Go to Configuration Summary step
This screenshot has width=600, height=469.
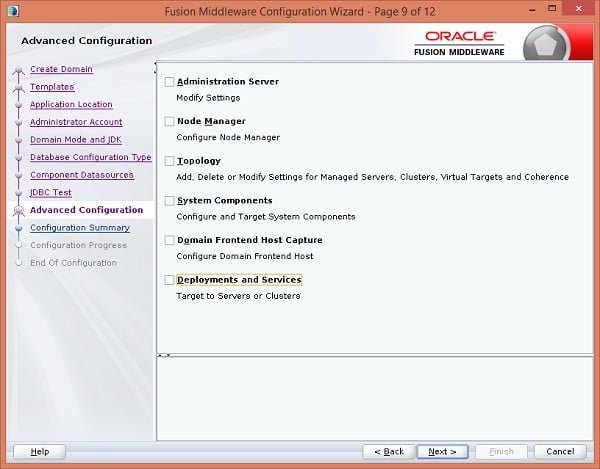click(80, 228)
